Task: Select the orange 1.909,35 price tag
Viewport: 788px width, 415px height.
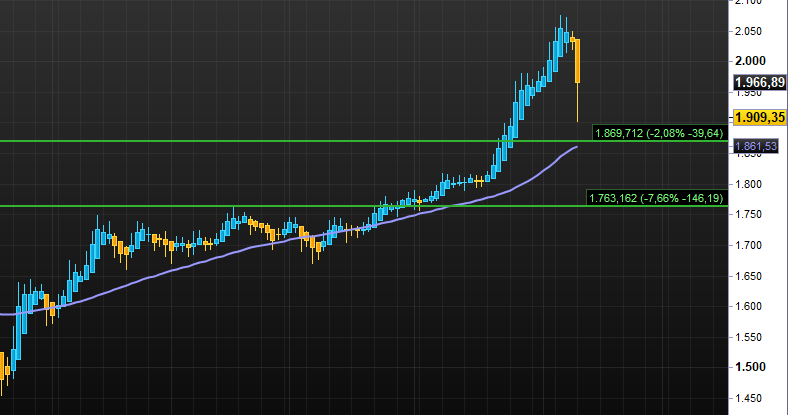Action: tap(757, 118)
